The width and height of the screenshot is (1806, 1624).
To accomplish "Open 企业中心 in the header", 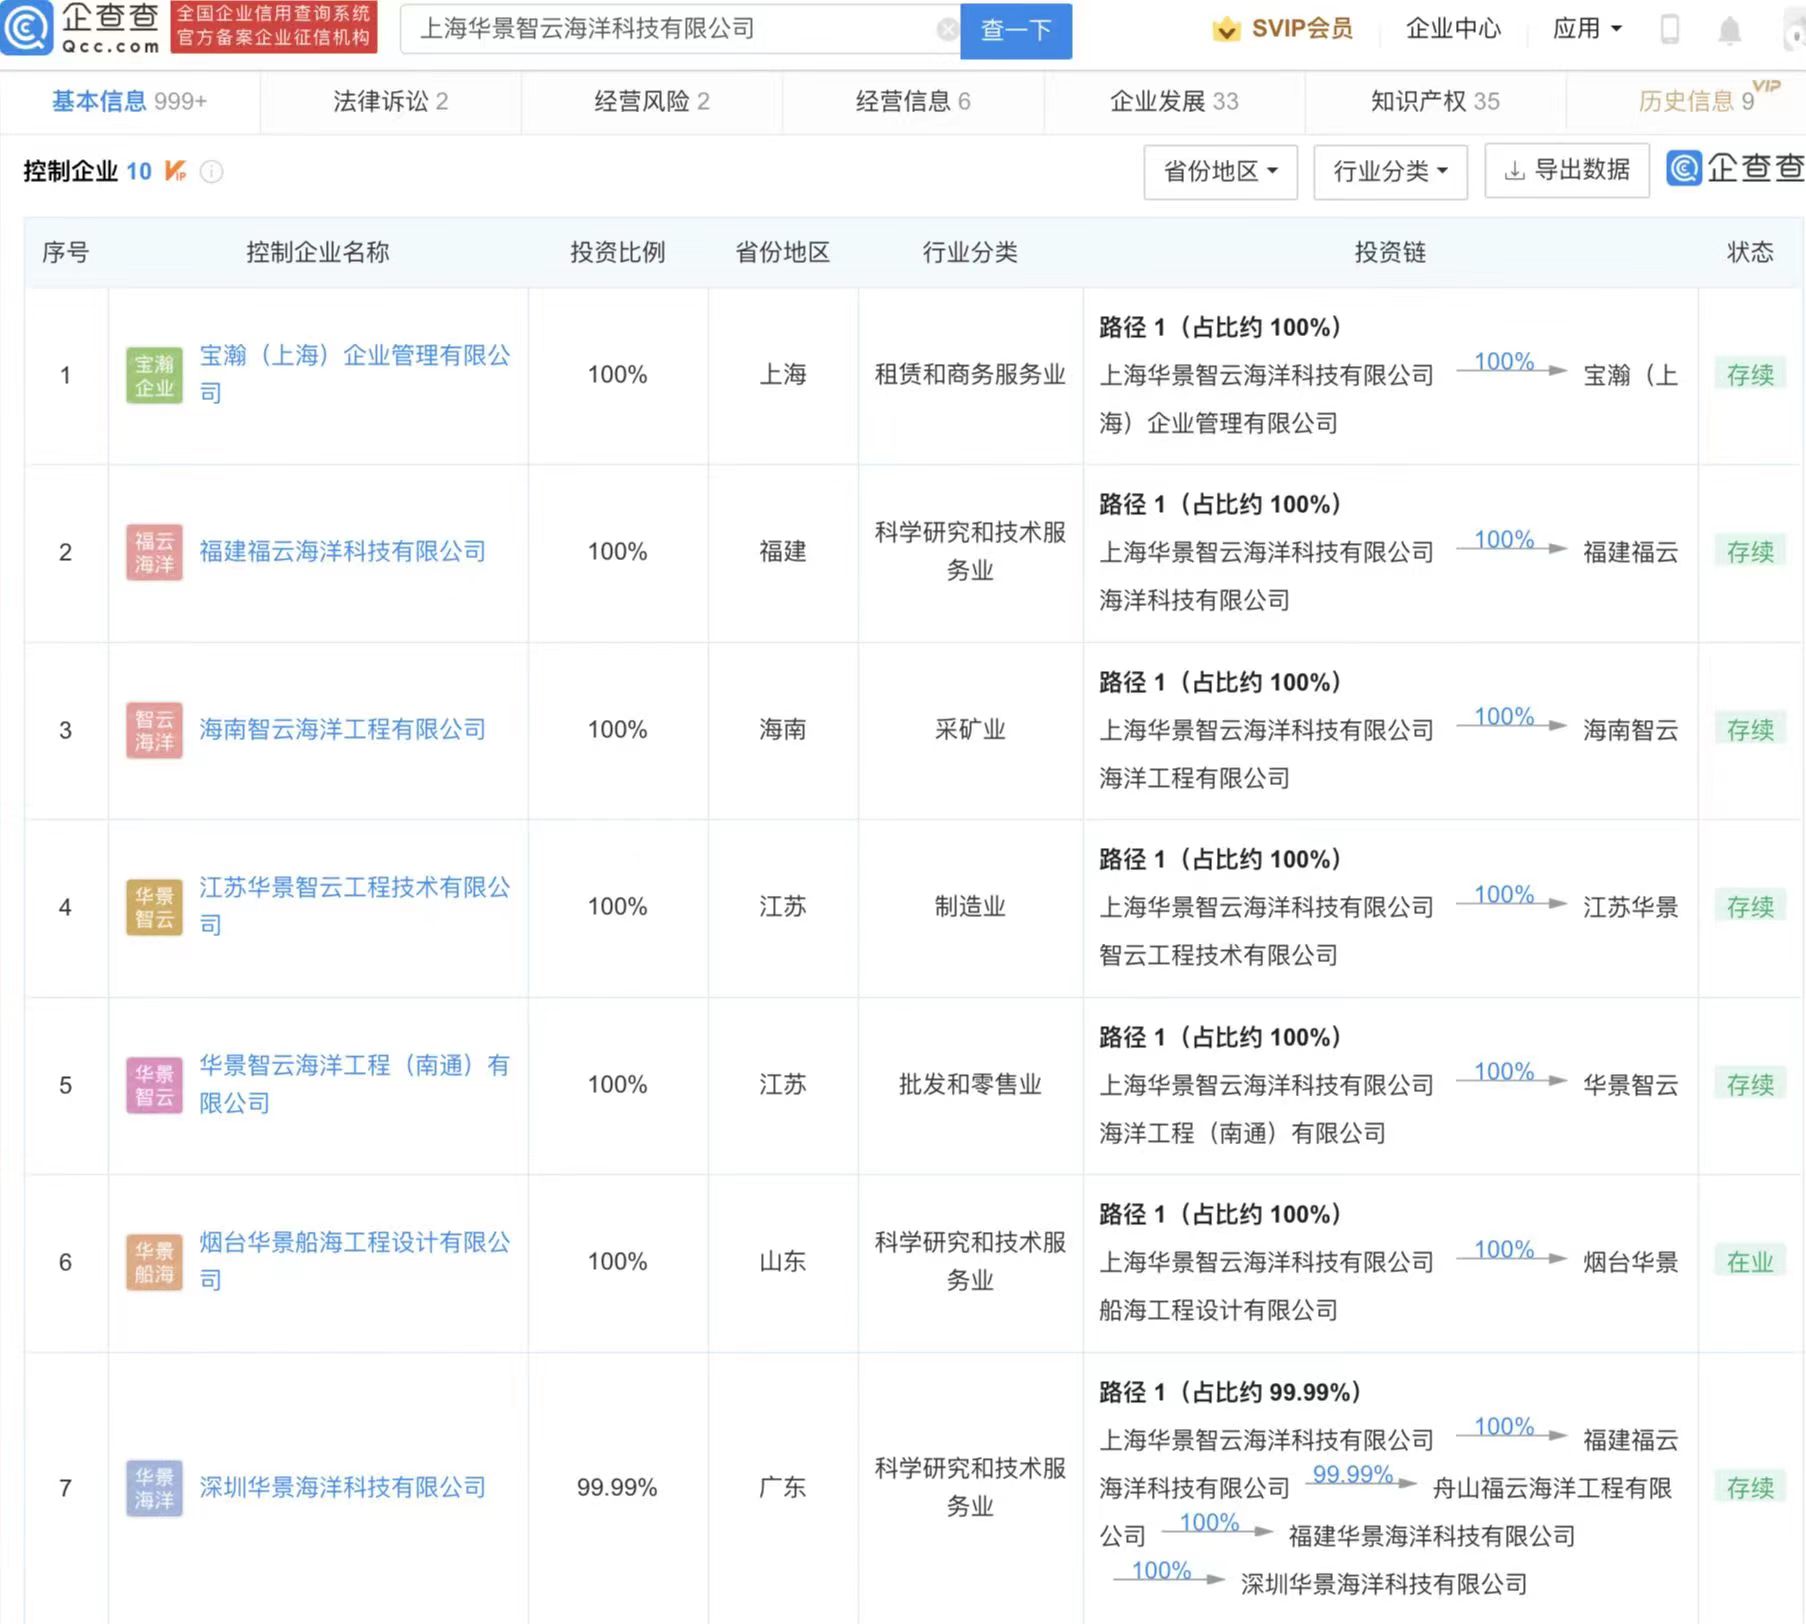I will pyautogui.click(x=1453, y=29).
